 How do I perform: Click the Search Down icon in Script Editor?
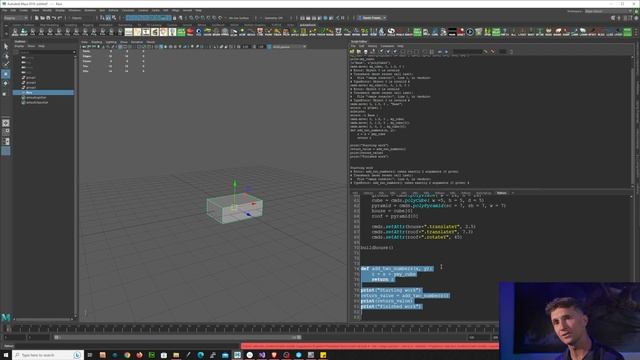click(x=485, y=52)
